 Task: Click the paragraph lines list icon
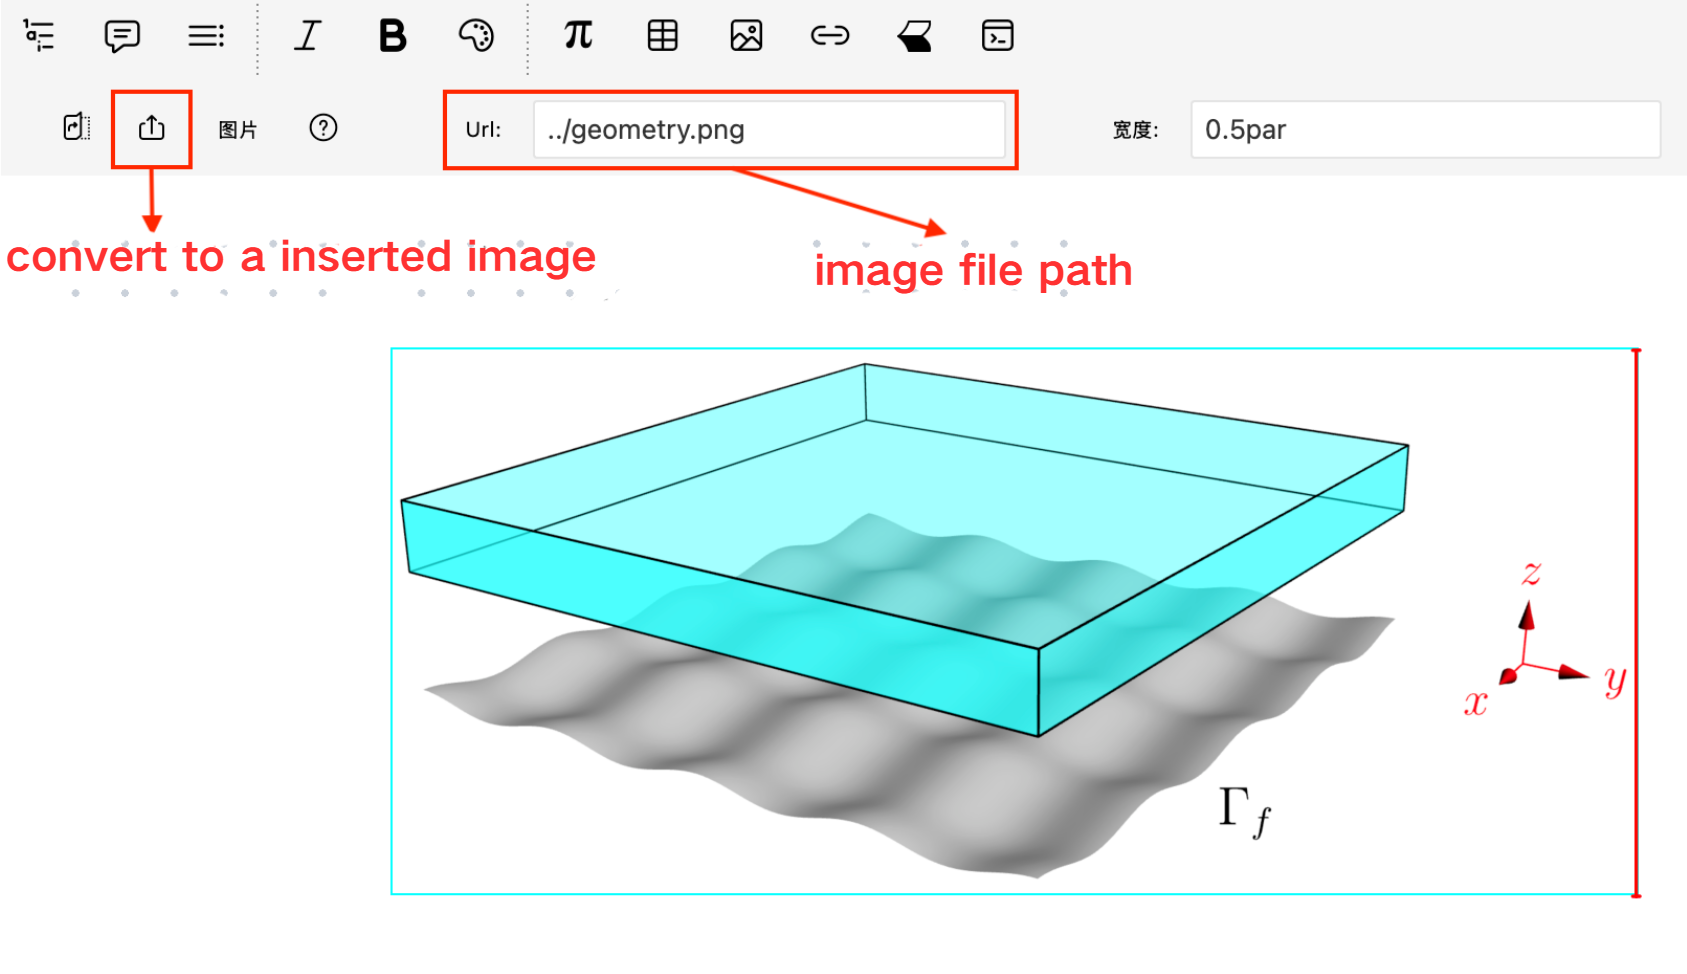click(206, 36)
